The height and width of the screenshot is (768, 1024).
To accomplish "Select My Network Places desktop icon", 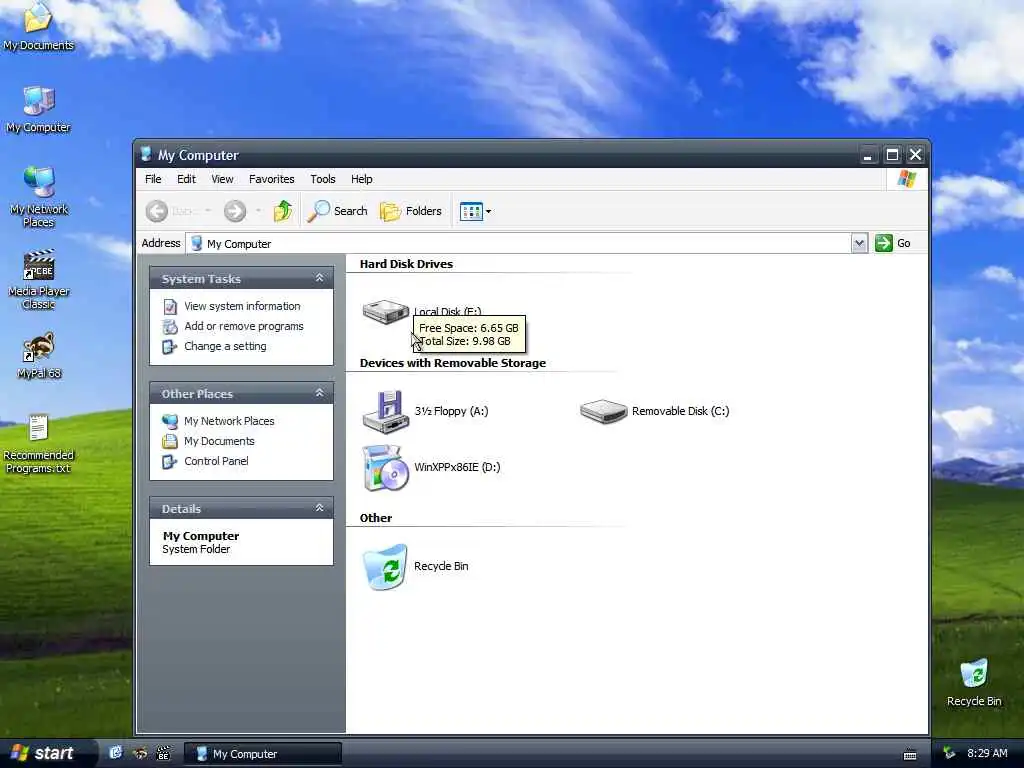I will point(39,197).
